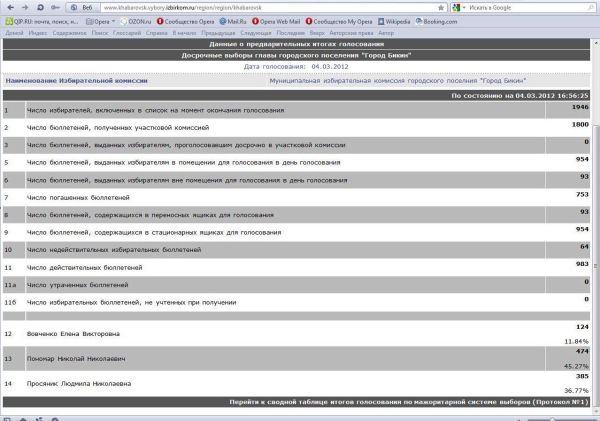600x421 pixels.
Task: Open the Wikipedia bookmark
Action: coord(391,20)
